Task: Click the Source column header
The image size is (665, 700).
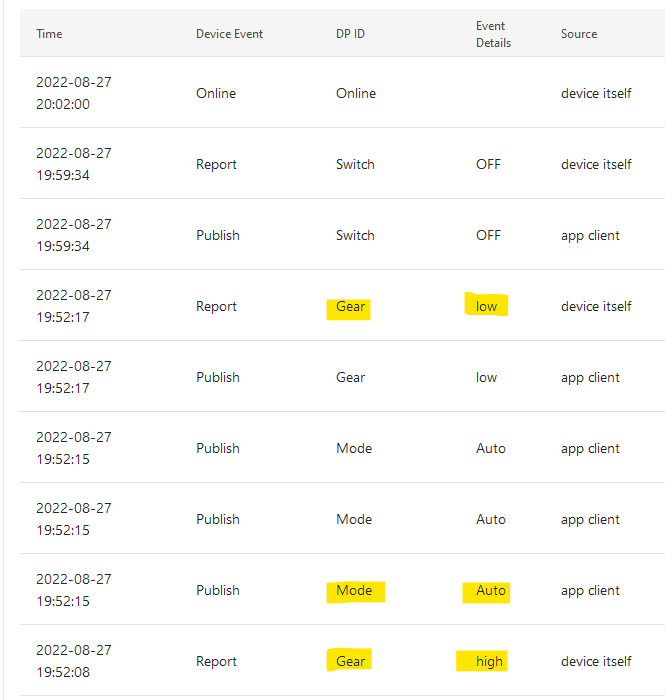Action: click(579, 34)
